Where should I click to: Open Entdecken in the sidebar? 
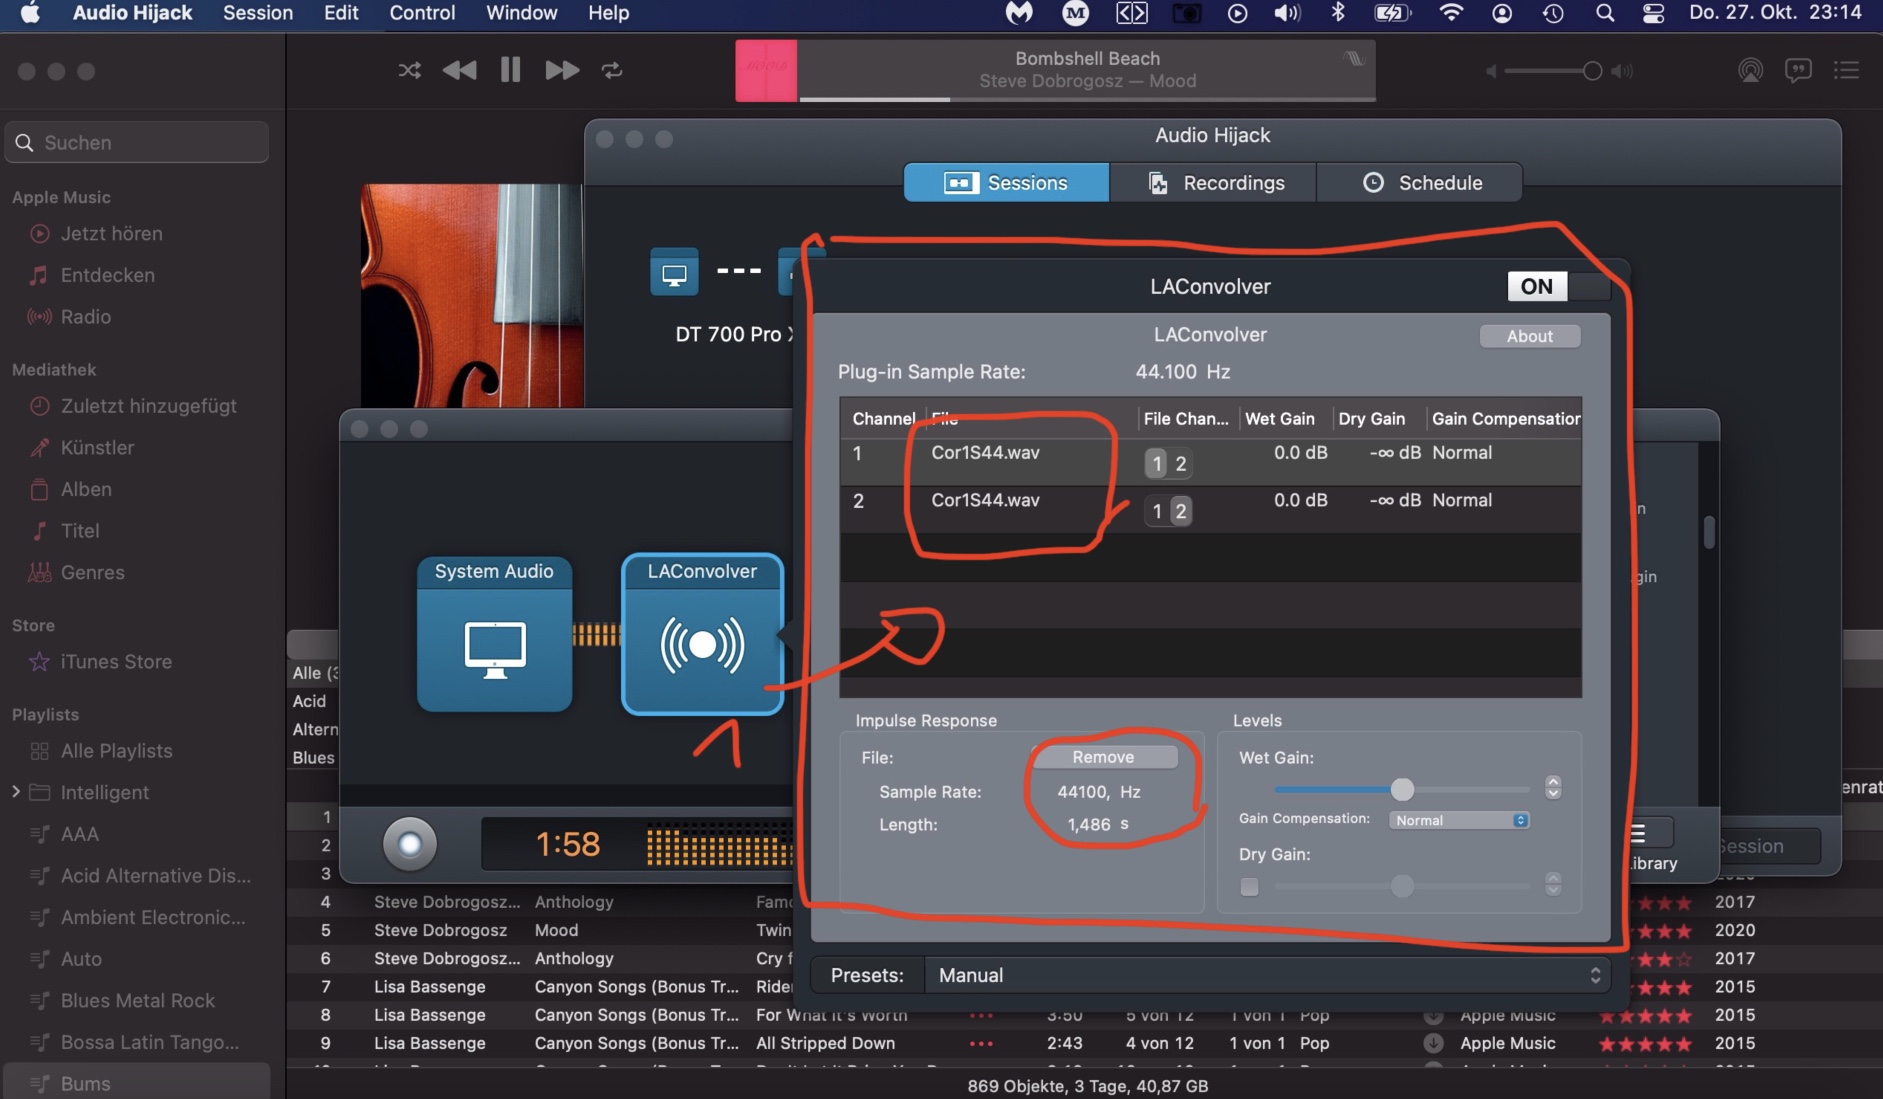pos(107,275)
